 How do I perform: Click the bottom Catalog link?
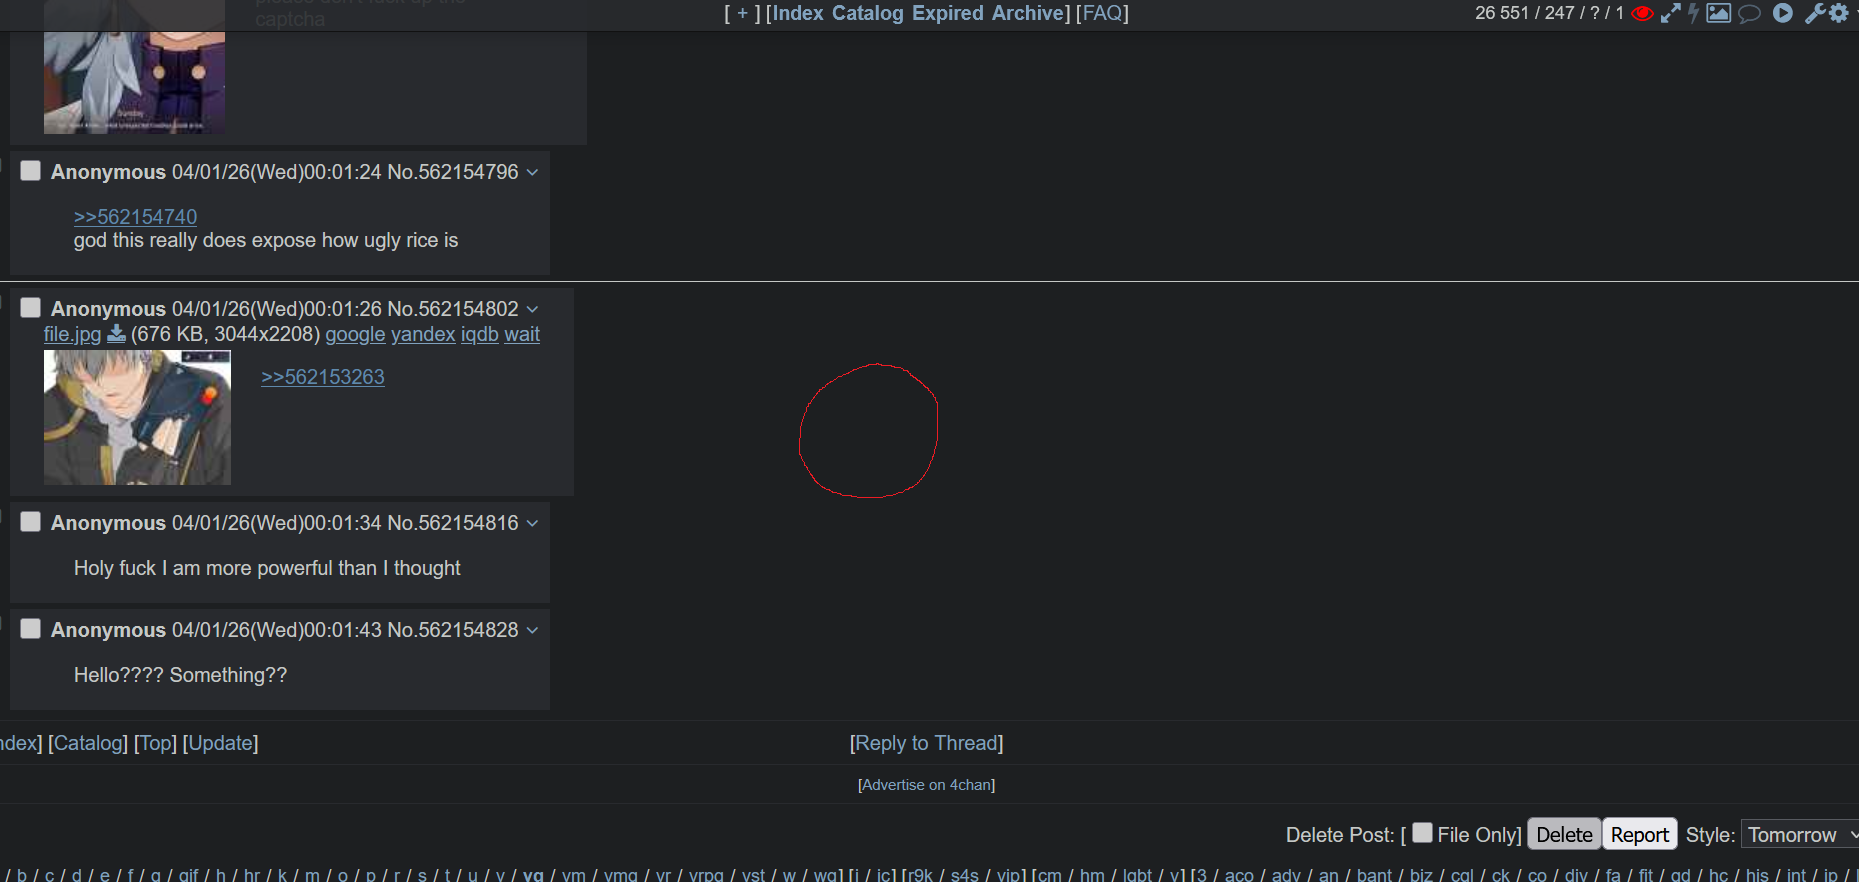click(x=88, y=743)
